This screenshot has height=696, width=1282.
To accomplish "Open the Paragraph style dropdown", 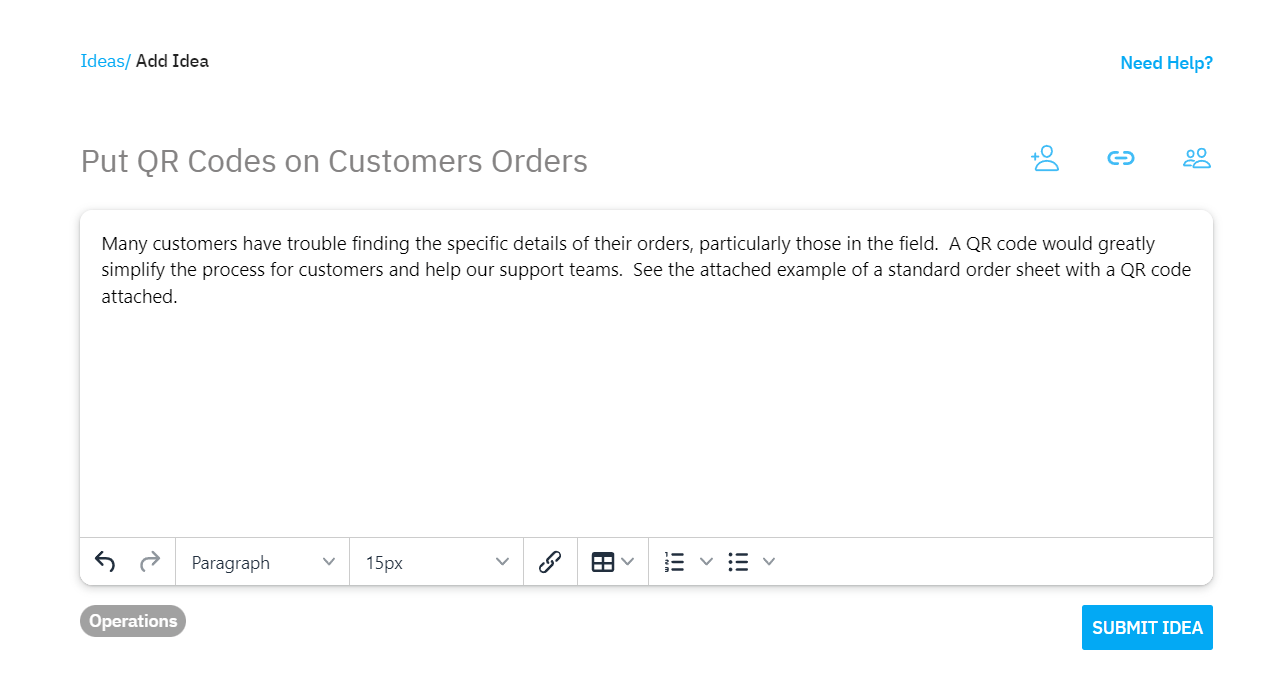I will [x=262, y=562].
